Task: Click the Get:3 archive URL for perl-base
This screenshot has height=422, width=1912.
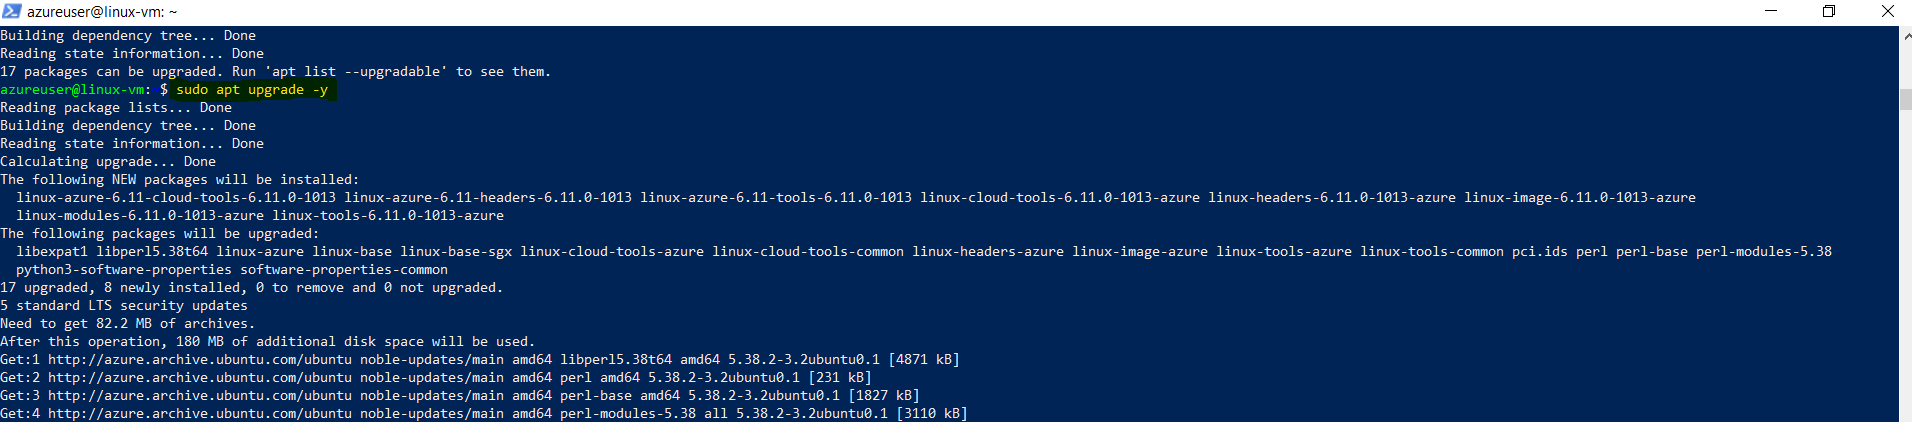Action: 200,396
